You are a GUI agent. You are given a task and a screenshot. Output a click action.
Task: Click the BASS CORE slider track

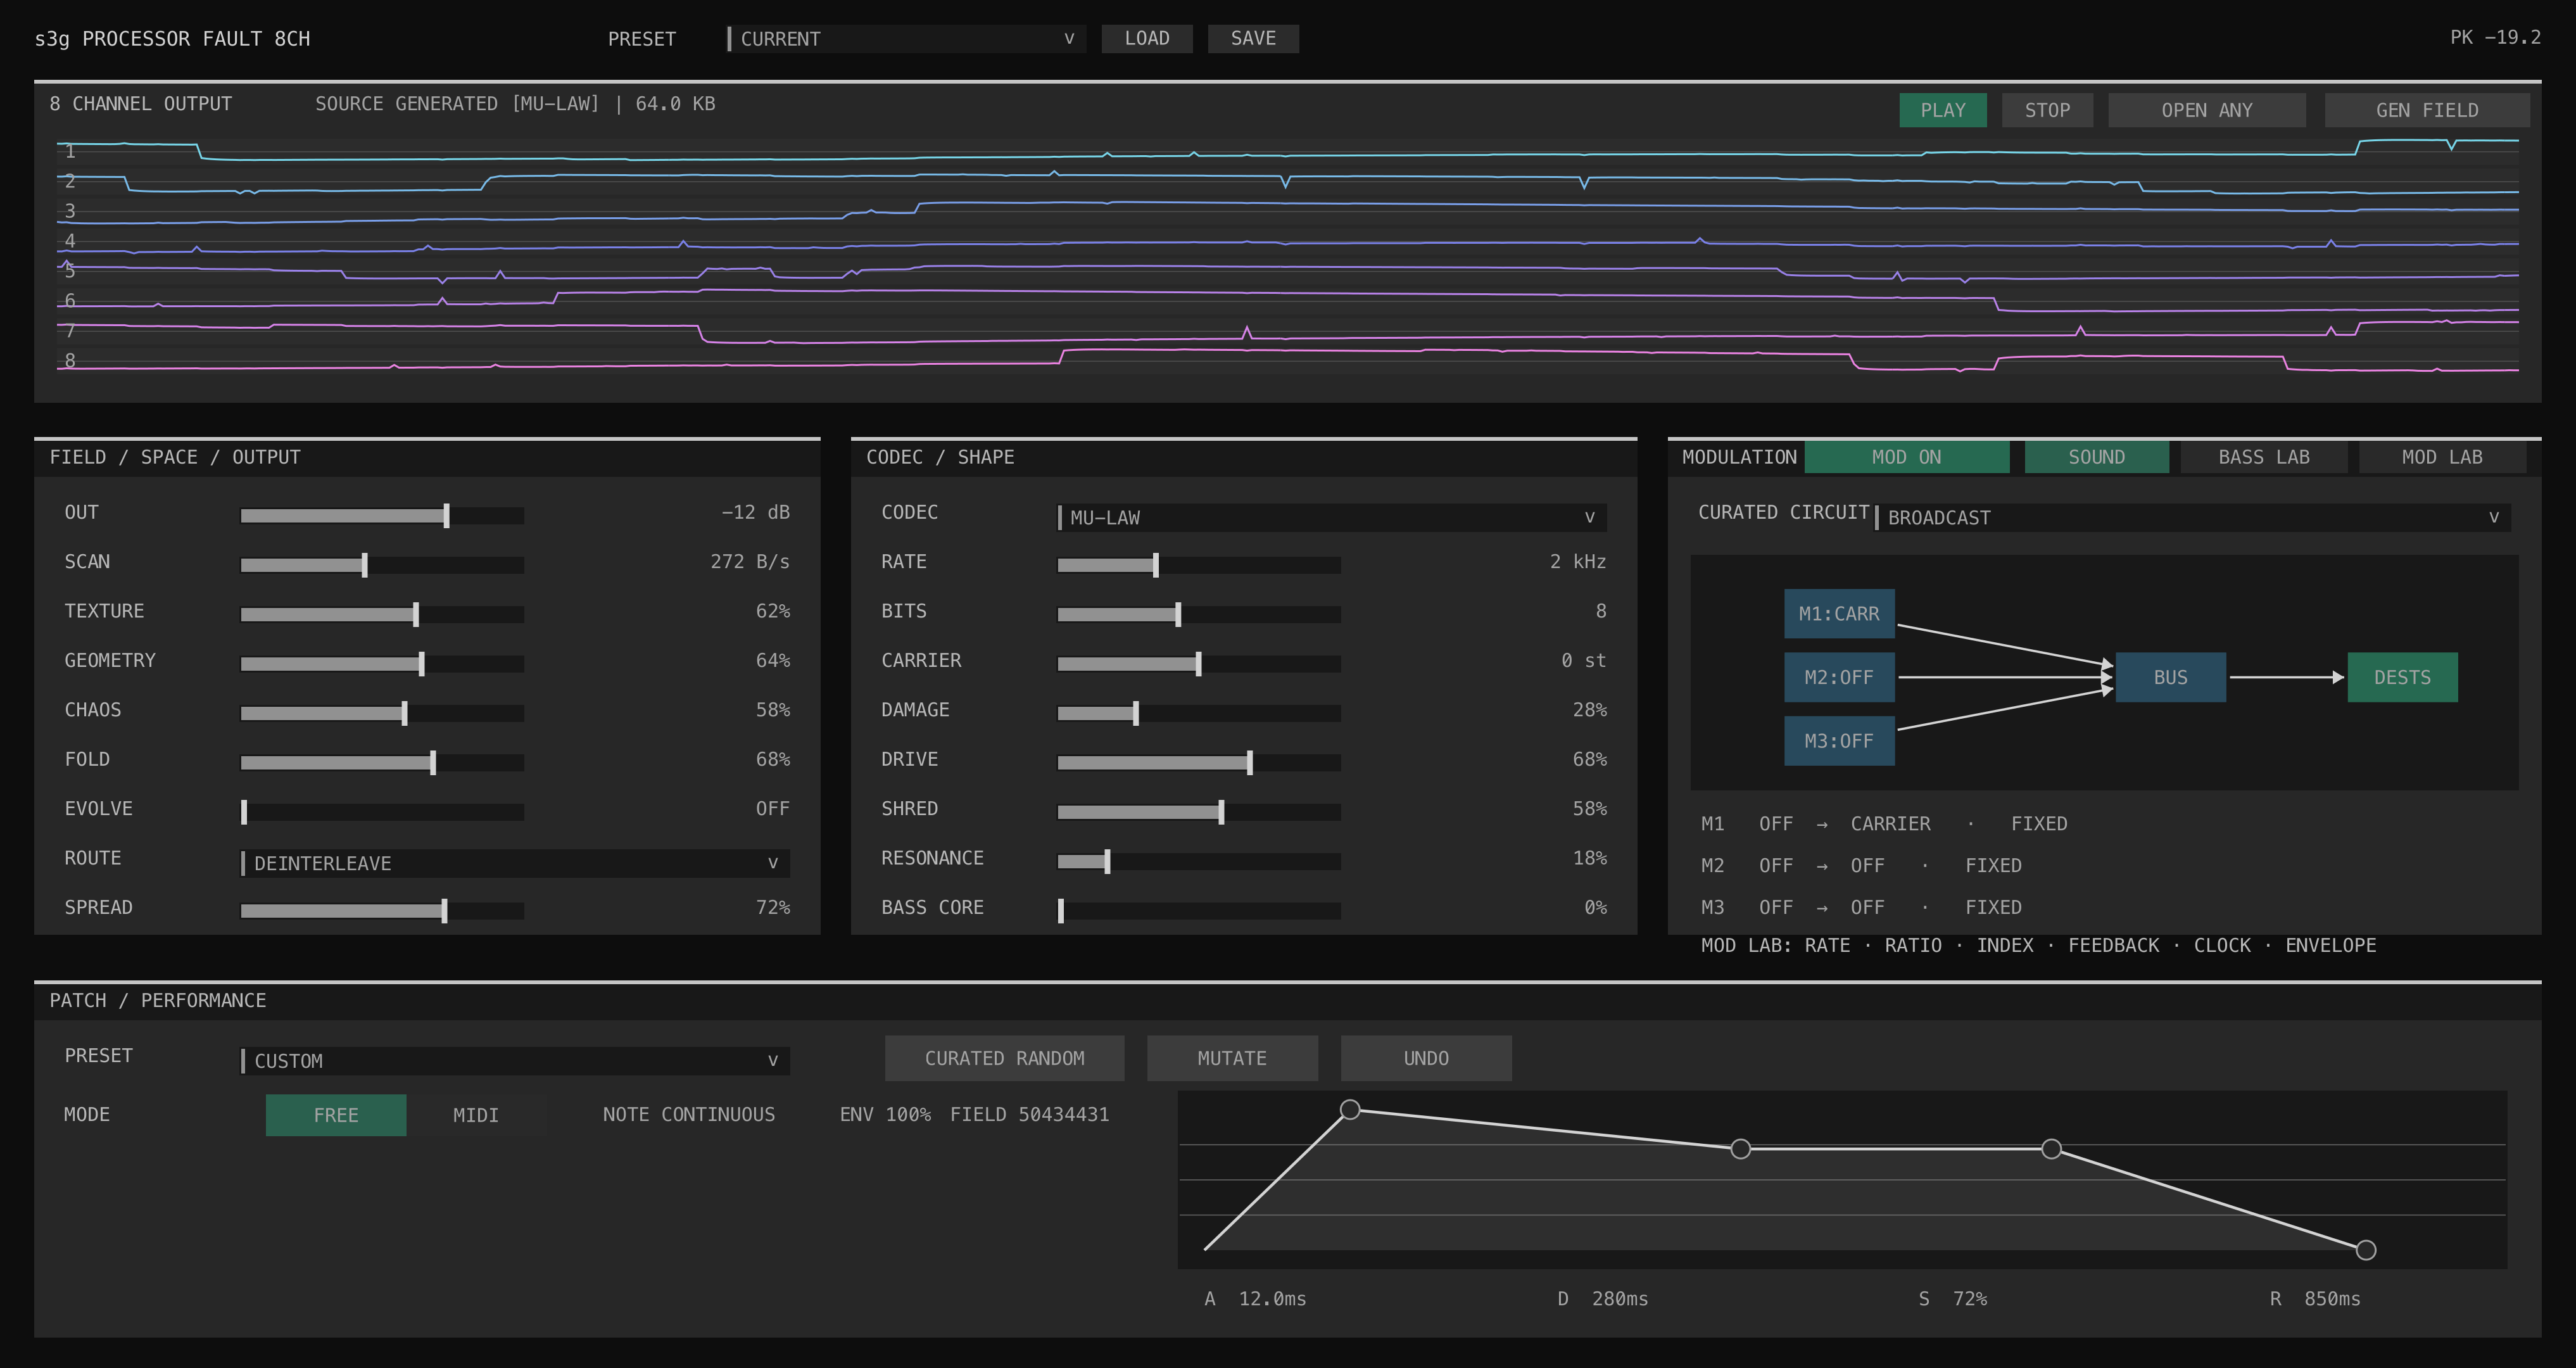click(1199, 911)
